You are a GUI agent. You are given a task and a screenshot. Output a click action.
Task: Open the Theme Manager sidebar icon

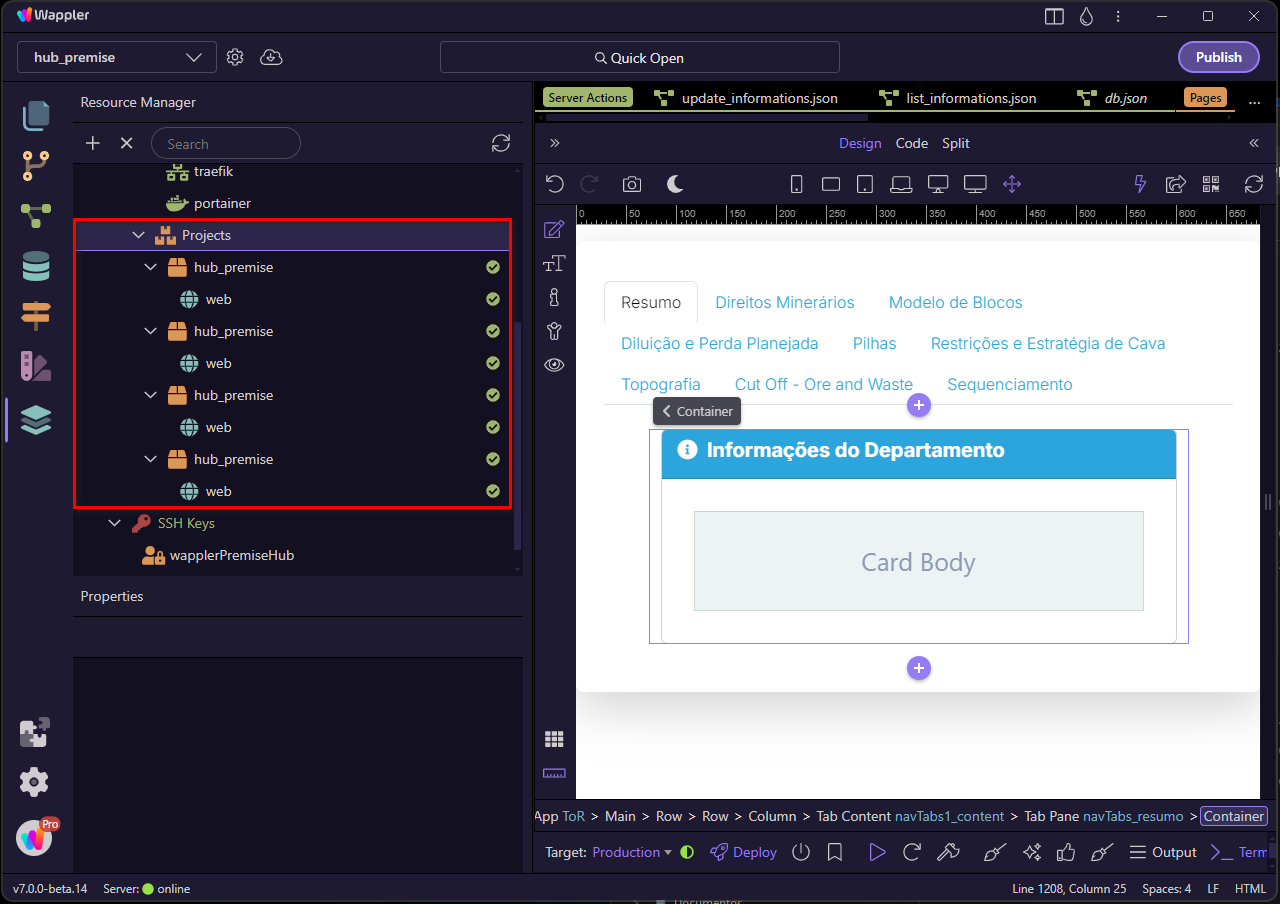[36, 367]
